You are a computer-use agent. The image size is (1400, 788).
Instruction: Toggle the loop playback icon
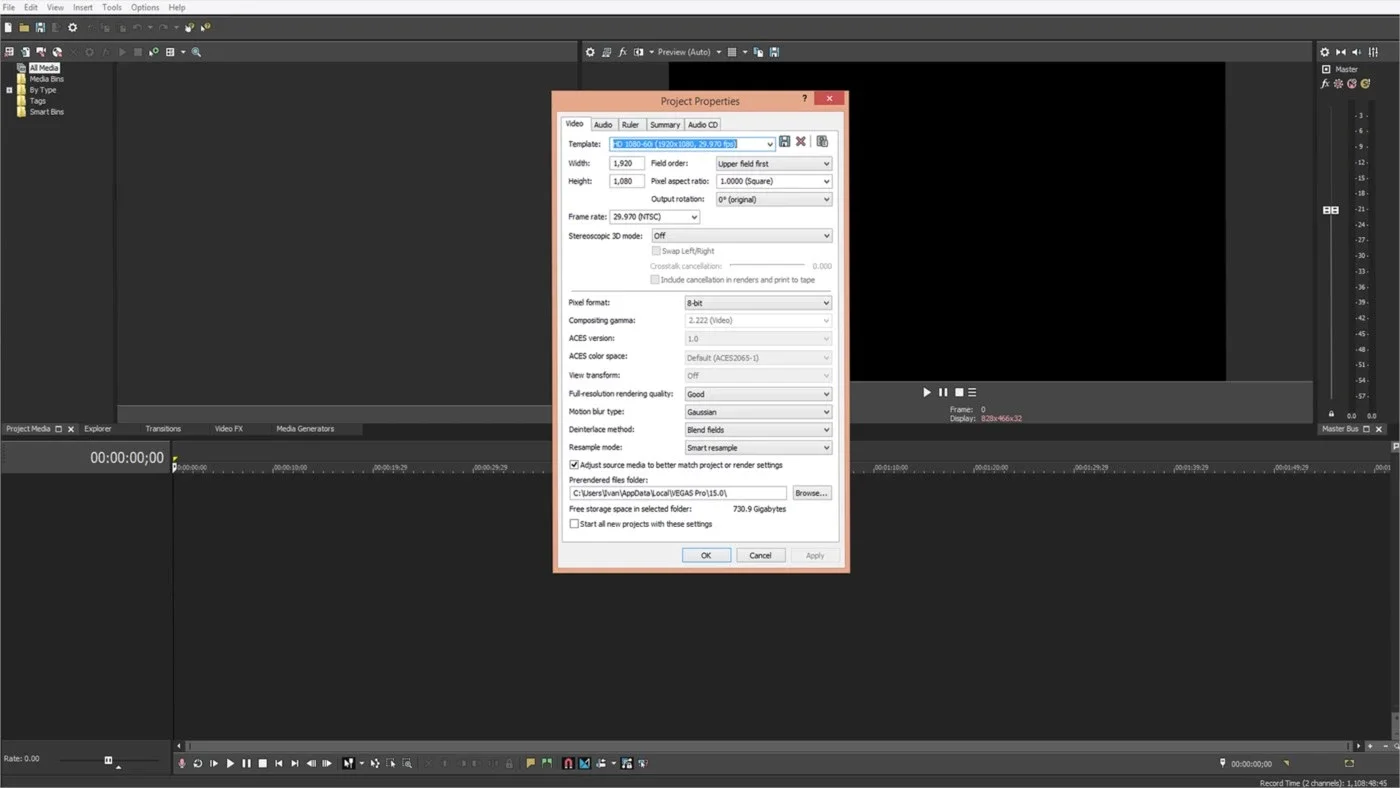tap(197, 763)
